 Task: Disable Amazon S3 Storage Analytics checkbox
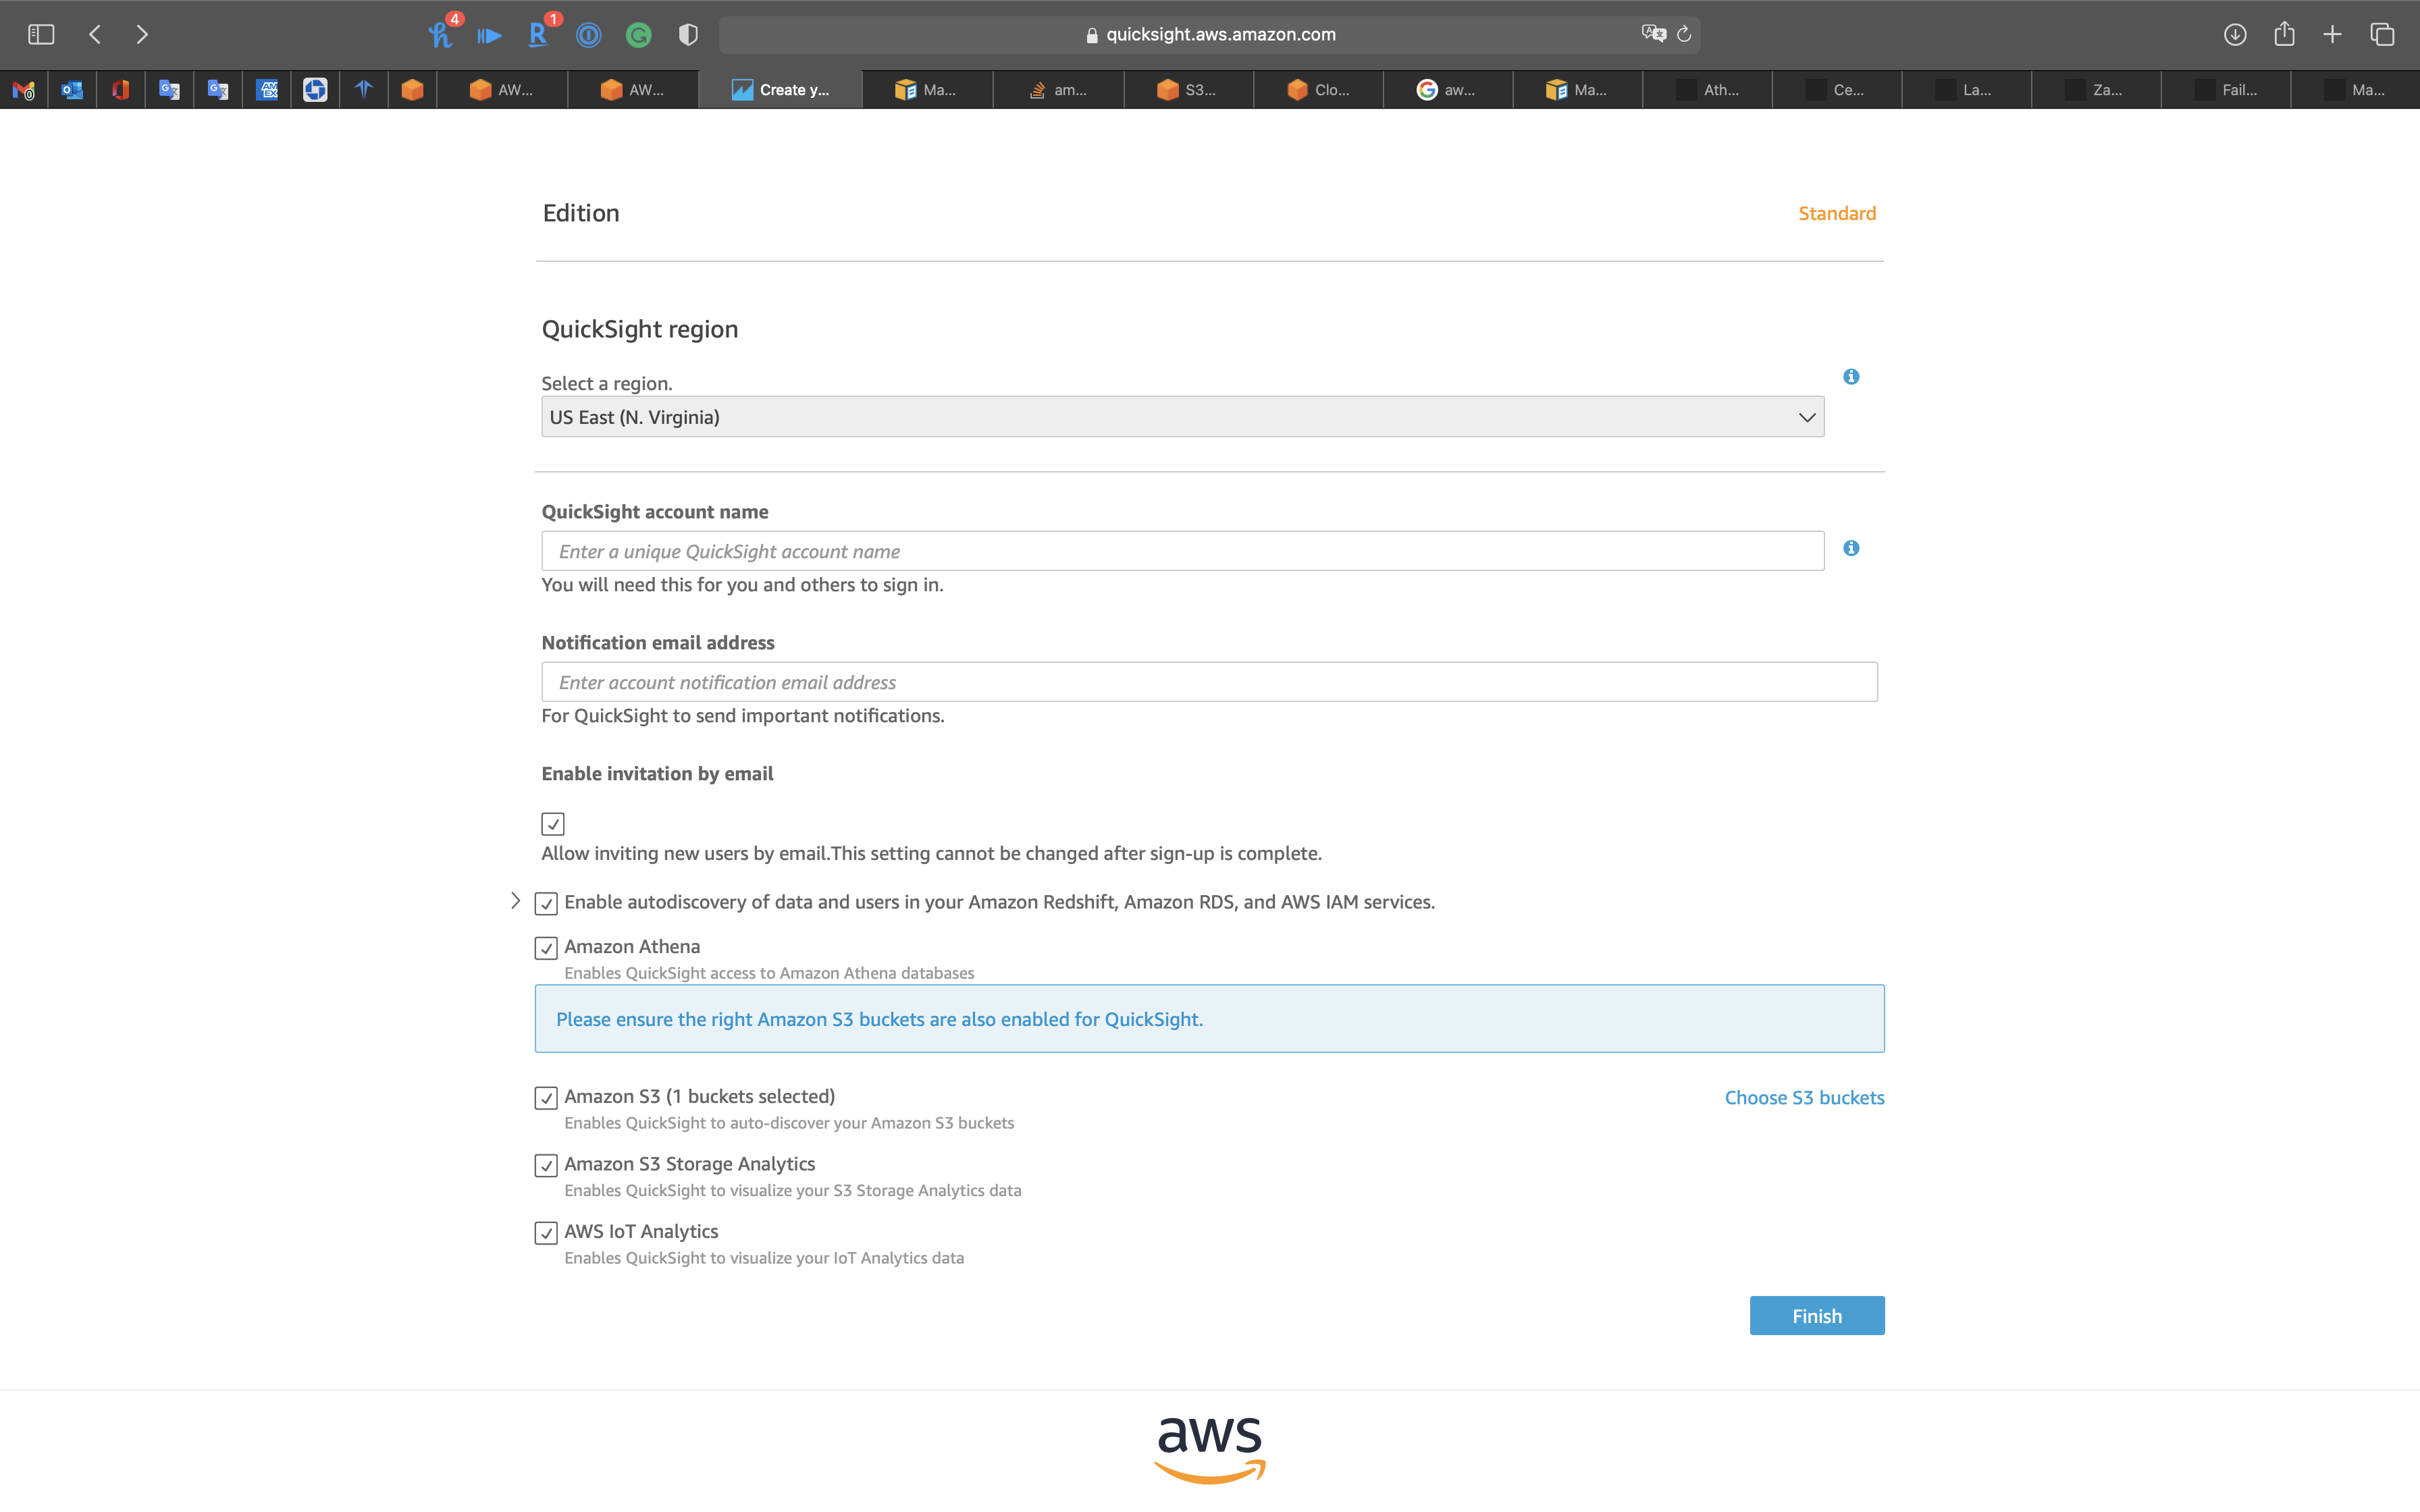coord(546,1165)
